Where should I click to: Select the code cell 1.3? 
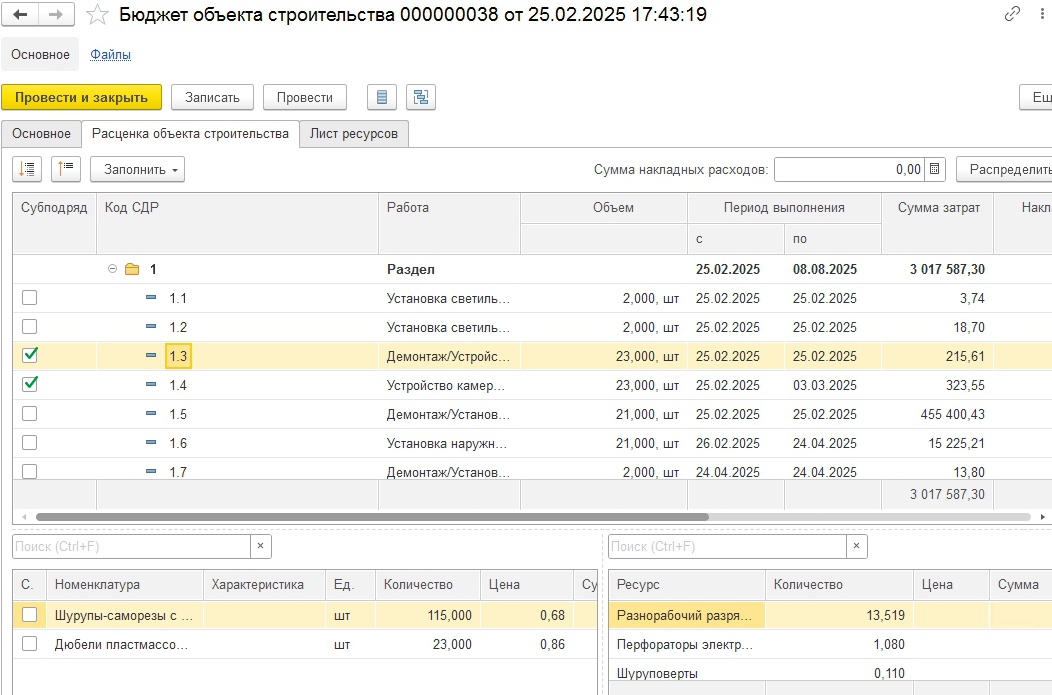point(178,356)
